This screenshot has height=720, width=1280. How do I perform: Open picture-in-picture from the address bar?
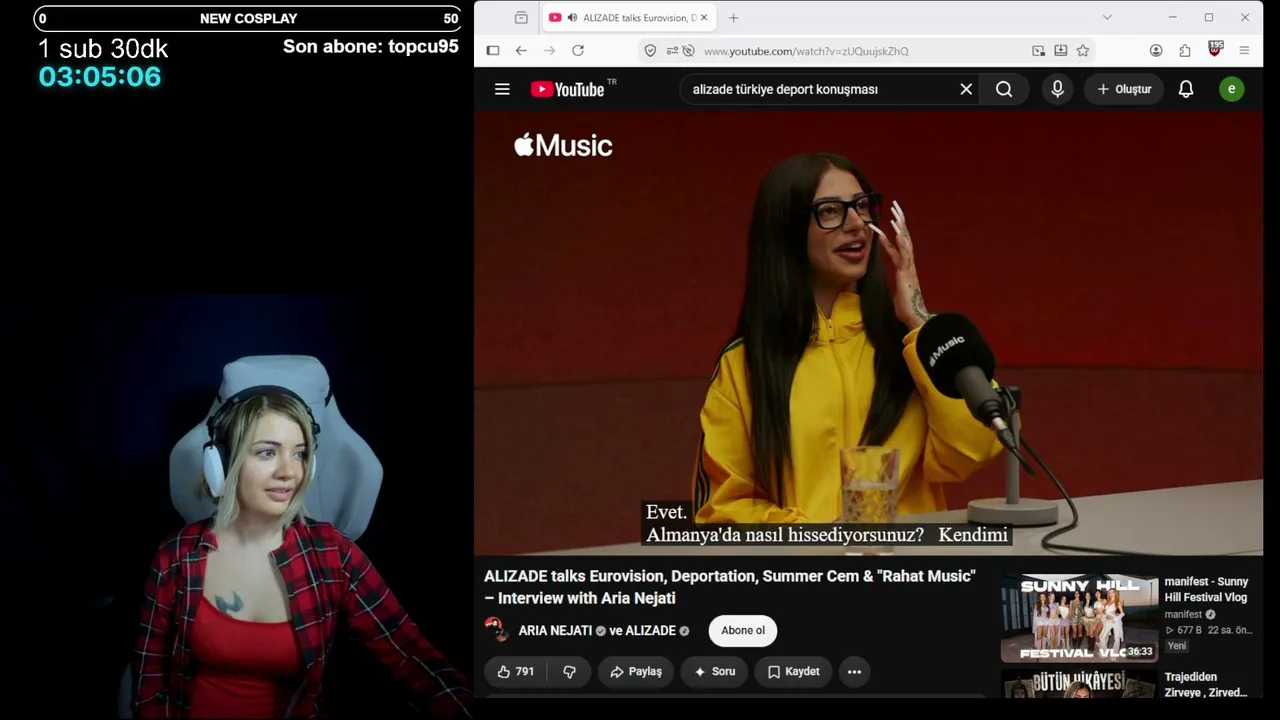click(x=1039, y=51)
